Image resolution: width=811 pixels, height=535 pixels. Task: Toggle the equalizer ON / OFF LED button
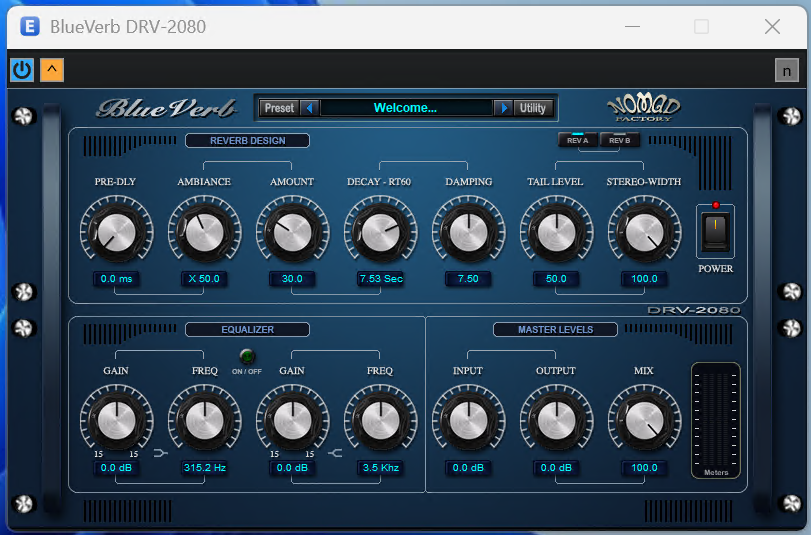pos(247,356)
